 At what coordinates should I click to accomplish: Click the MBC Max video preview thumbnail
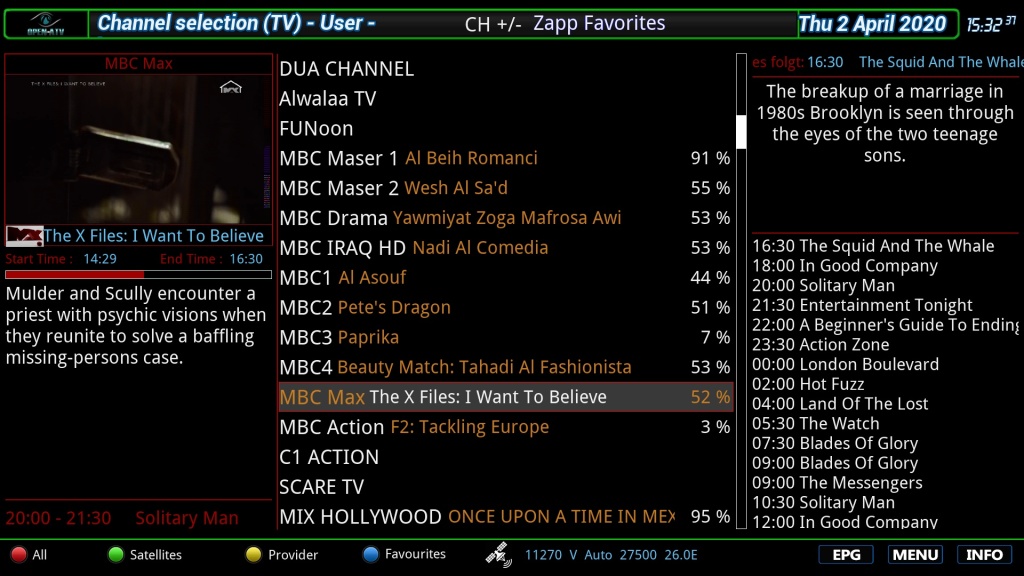(x=138, y=149)
